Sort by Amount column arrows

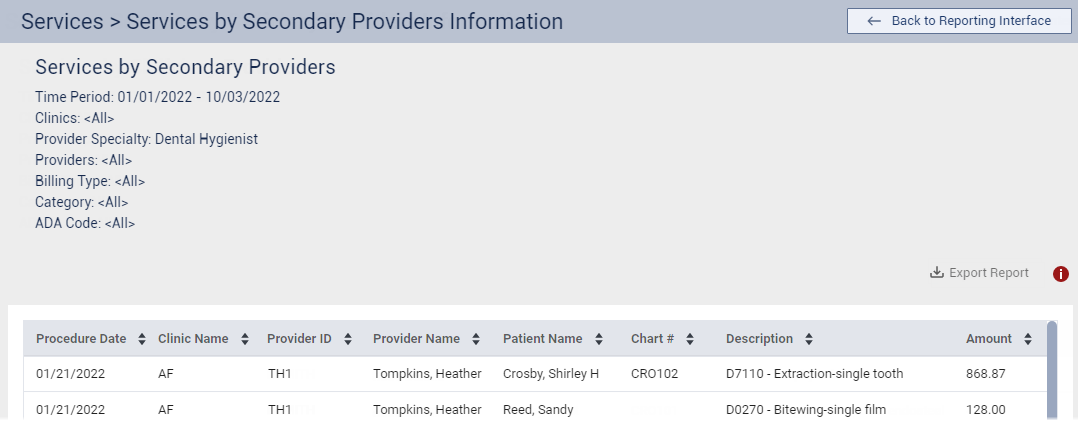[1028, 339]
